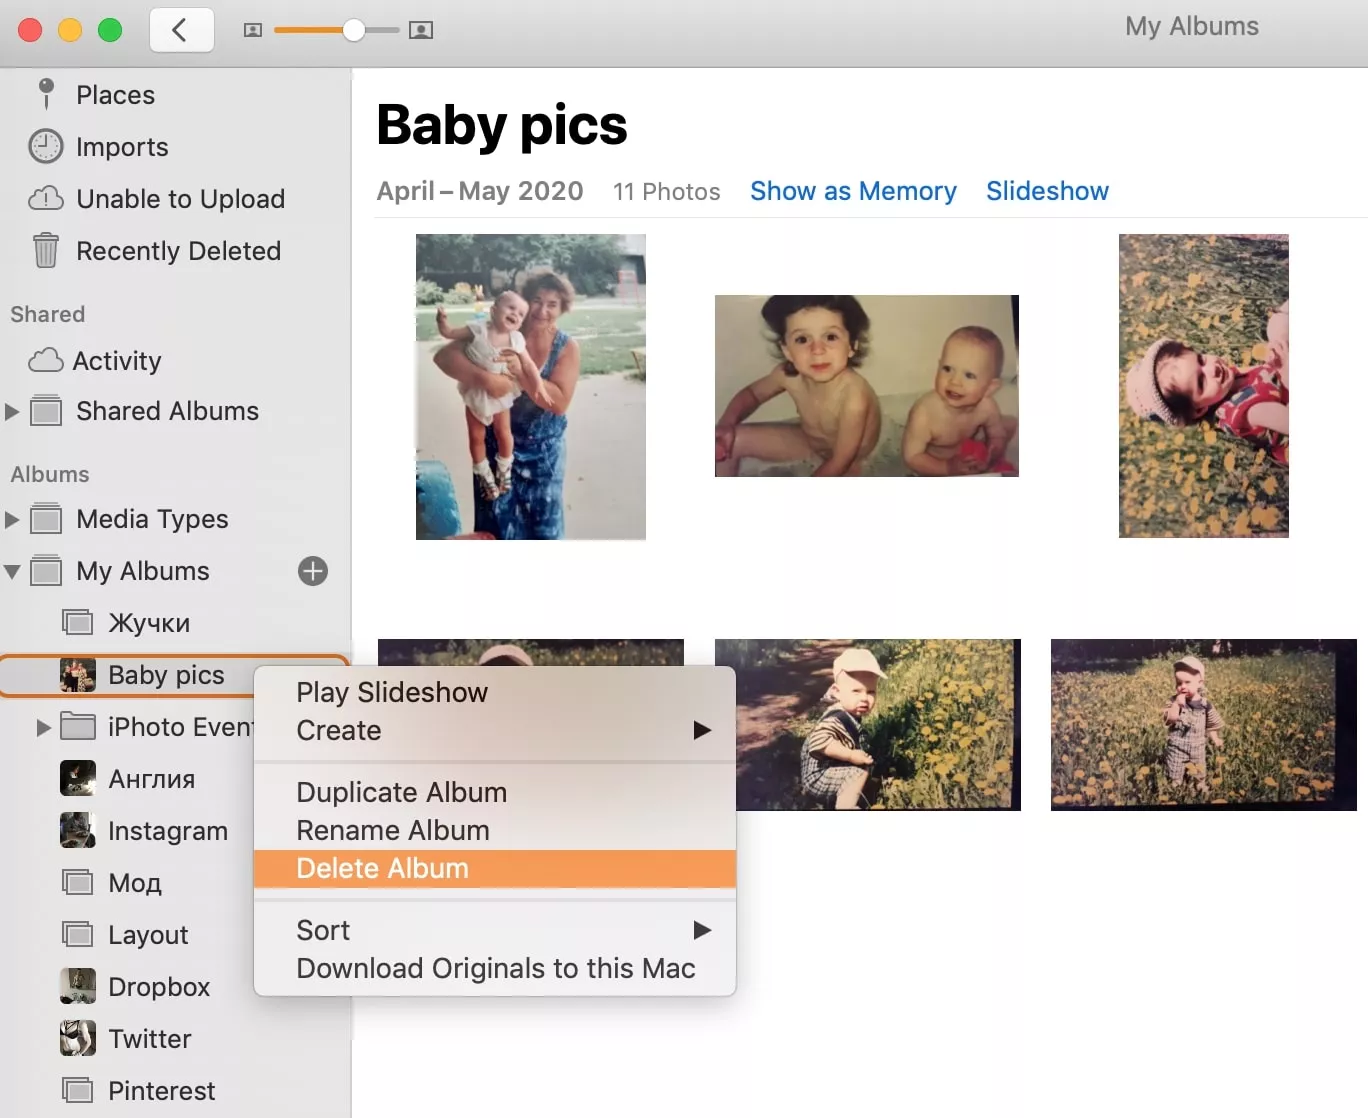The height and width of the screenshot is (1118, 1368).
Task: Click the Dropbox album thumbnail icon
Action: [x=78, y=986]
